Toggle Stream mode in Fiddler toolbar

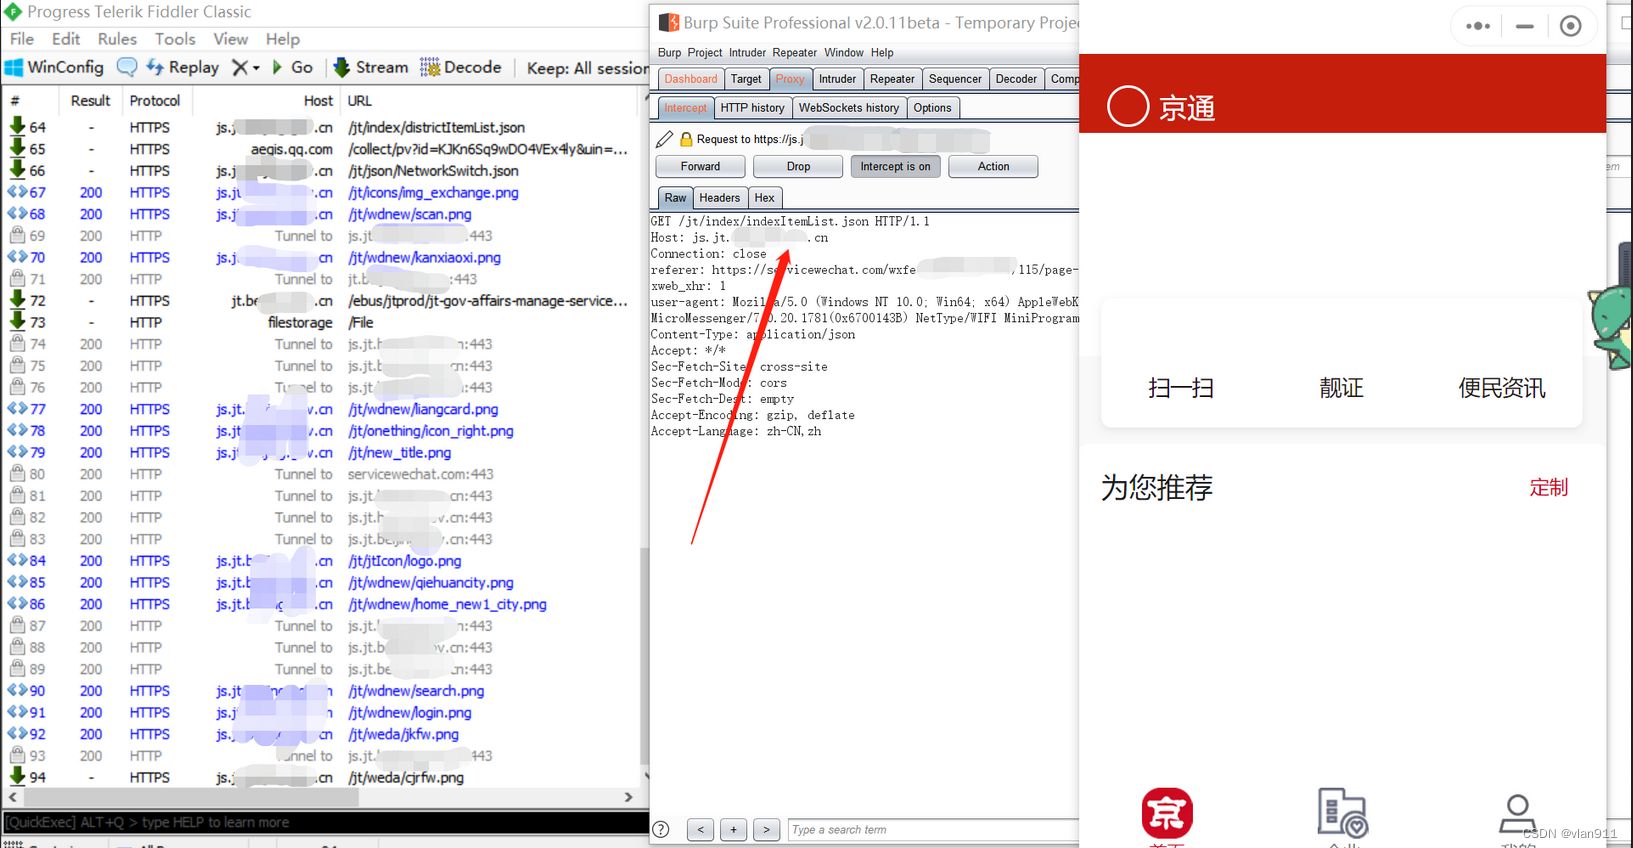pos(371,67)
